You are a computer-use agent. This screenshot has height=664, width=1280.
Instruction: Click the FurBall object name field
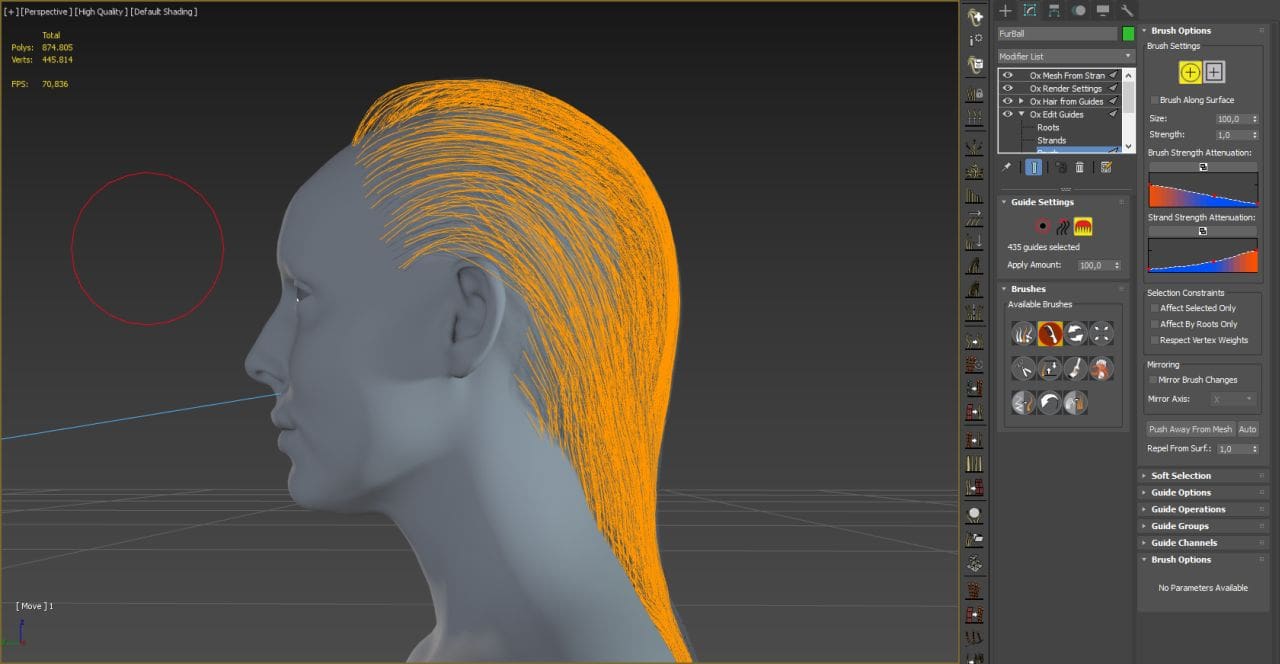coord(1058,34)
